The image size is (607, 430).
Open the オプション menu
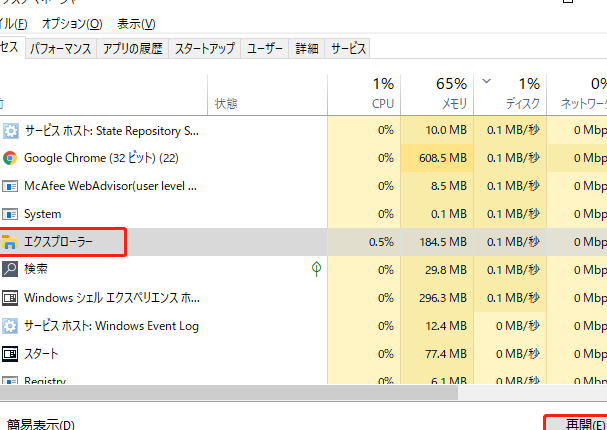click(70, 23)
